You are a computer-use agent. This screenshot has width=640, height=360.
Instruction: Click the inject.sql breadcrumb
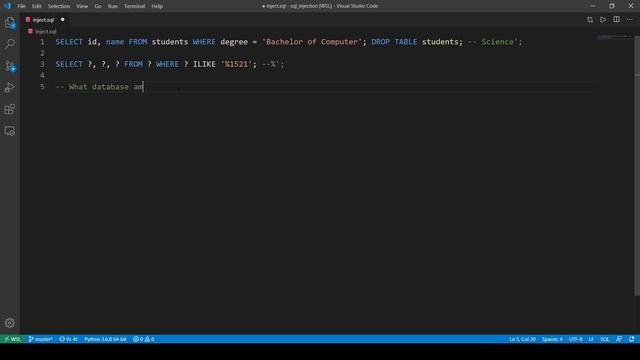click(42, 31)
